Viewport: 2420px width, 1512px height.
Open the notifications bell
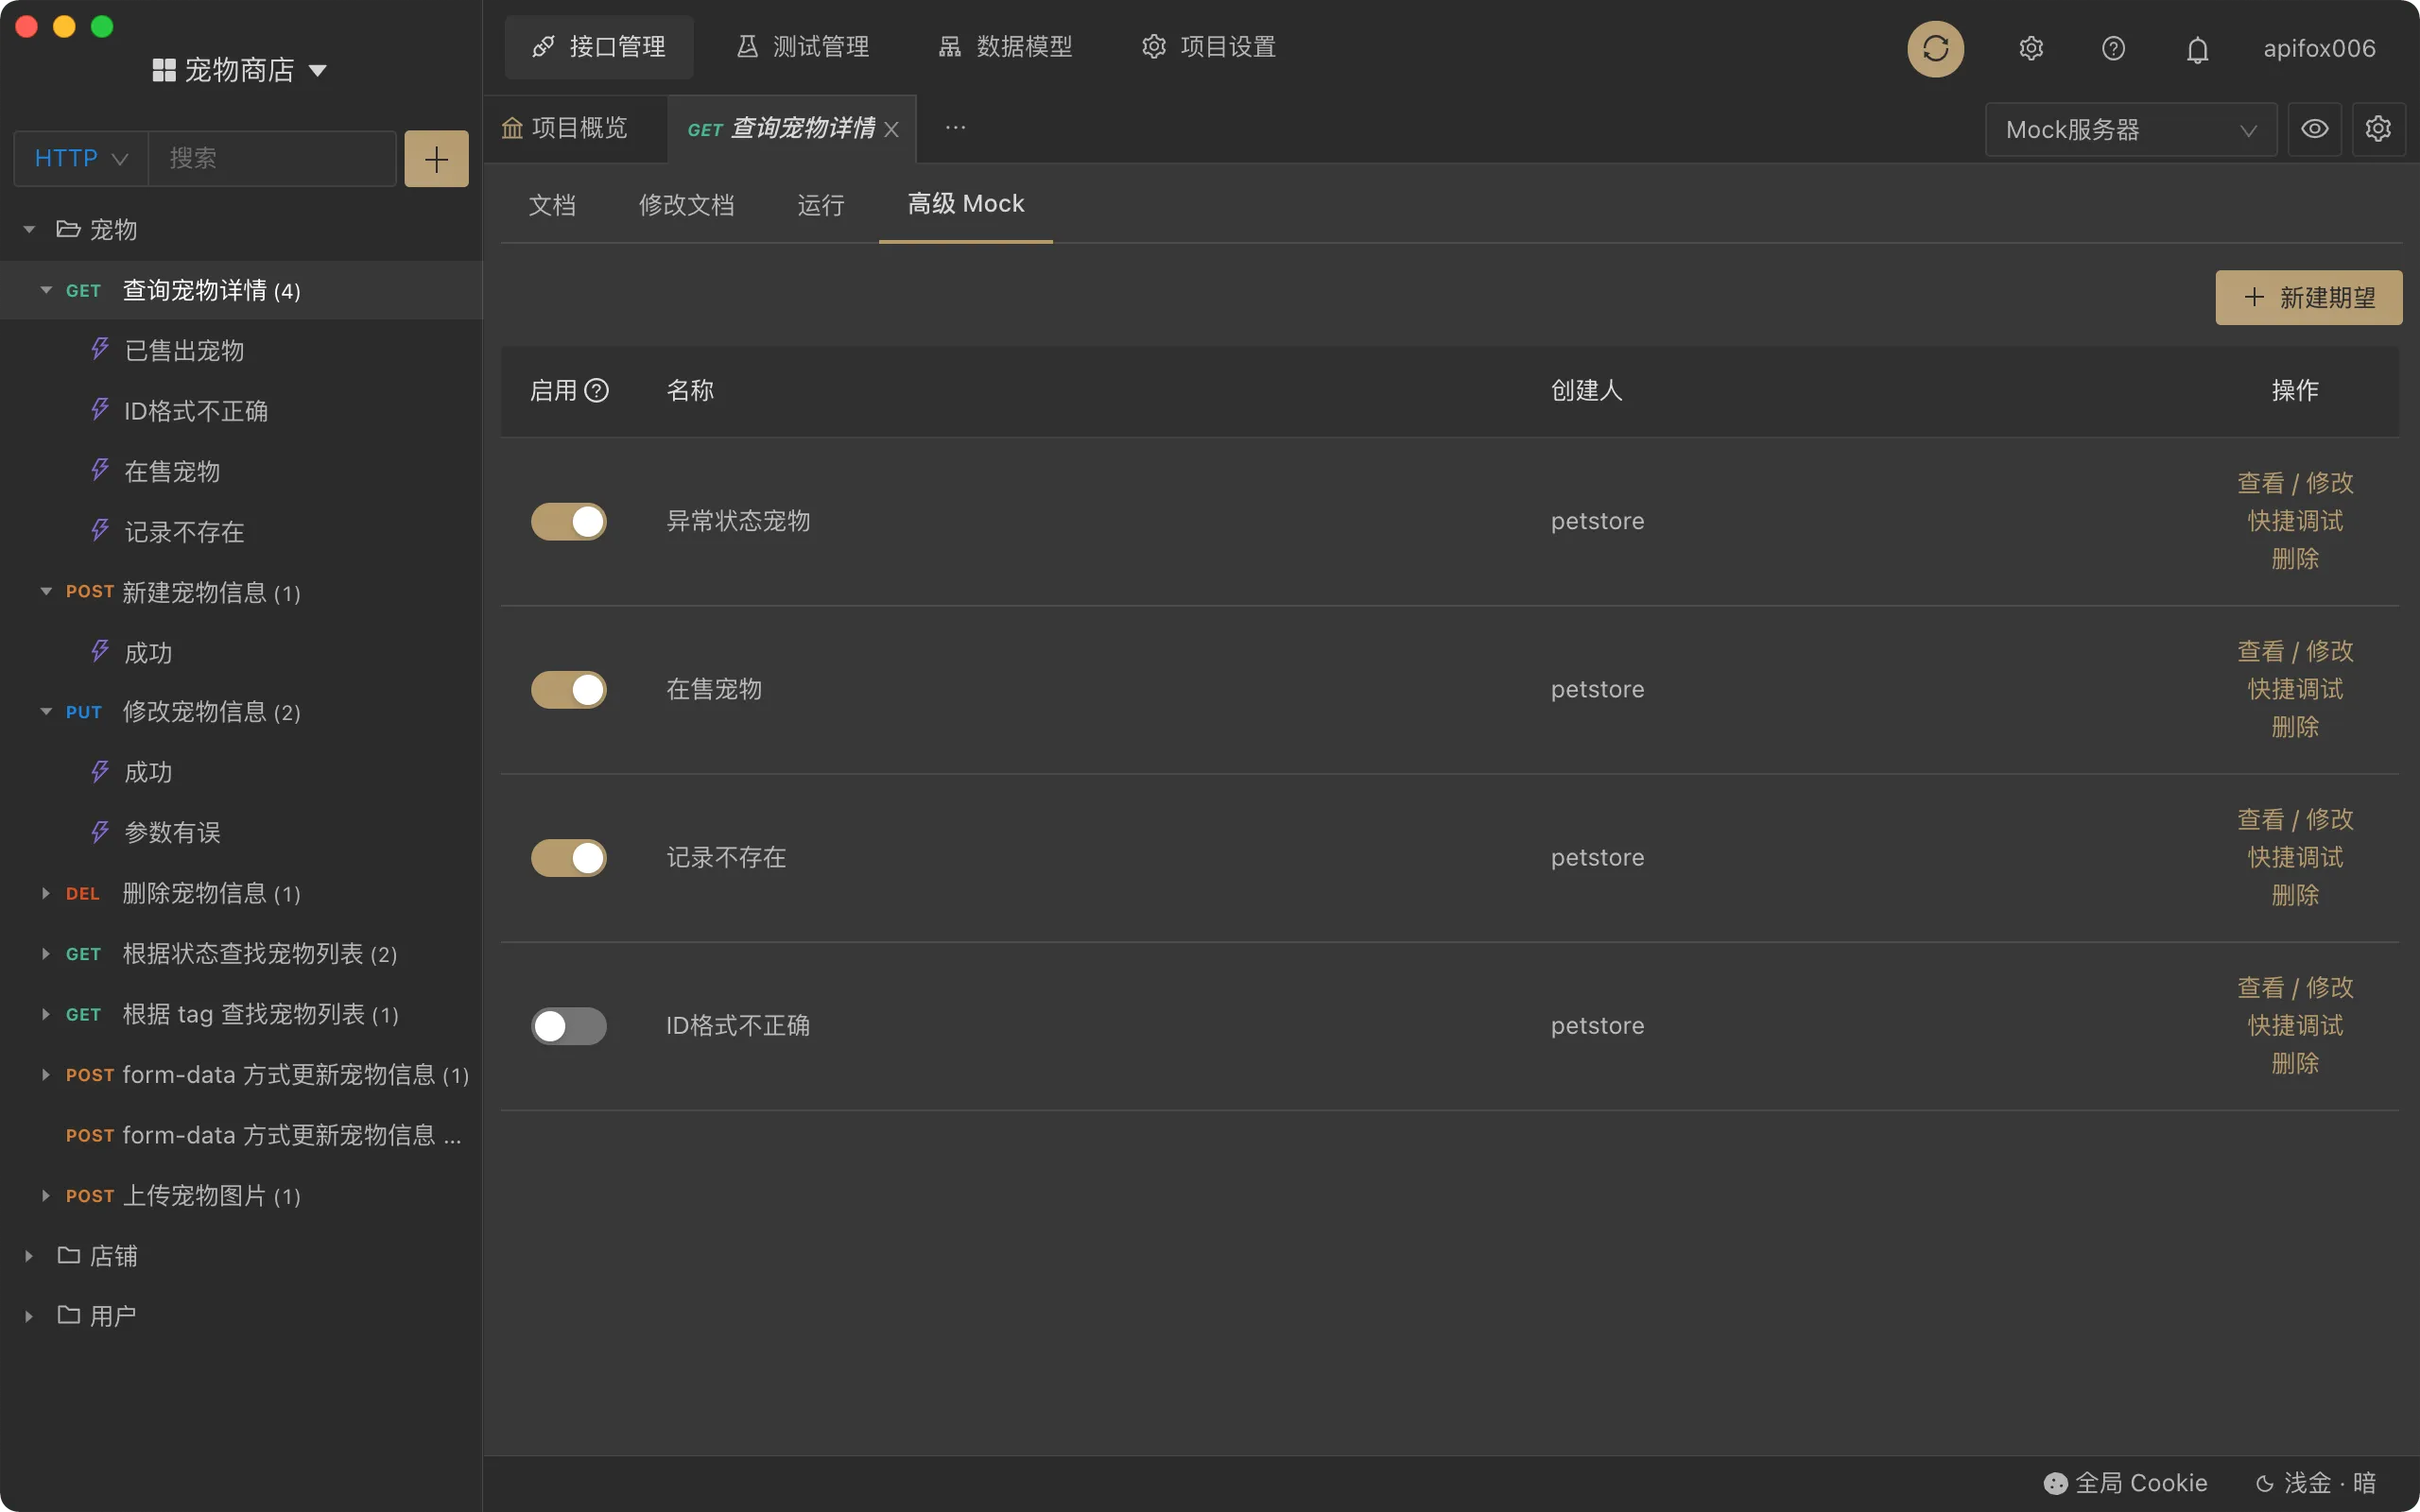[x=2197, y=48]
